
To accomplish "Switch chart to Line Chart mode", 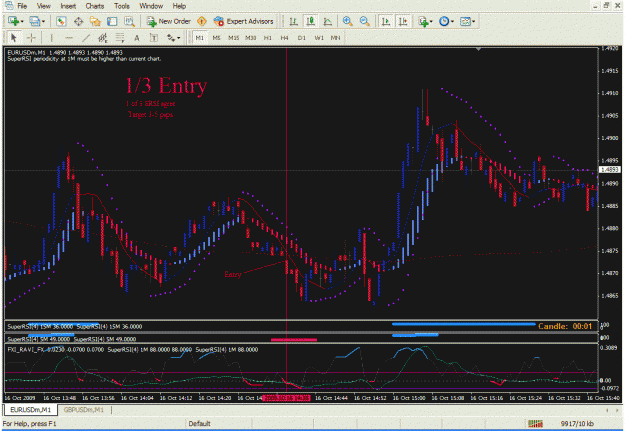I will pos(328,21).
